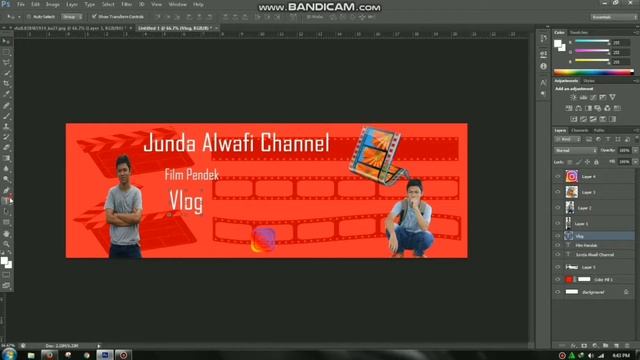
Task: Select the Rectangular Marquee tool
Action: pos(6,52)
